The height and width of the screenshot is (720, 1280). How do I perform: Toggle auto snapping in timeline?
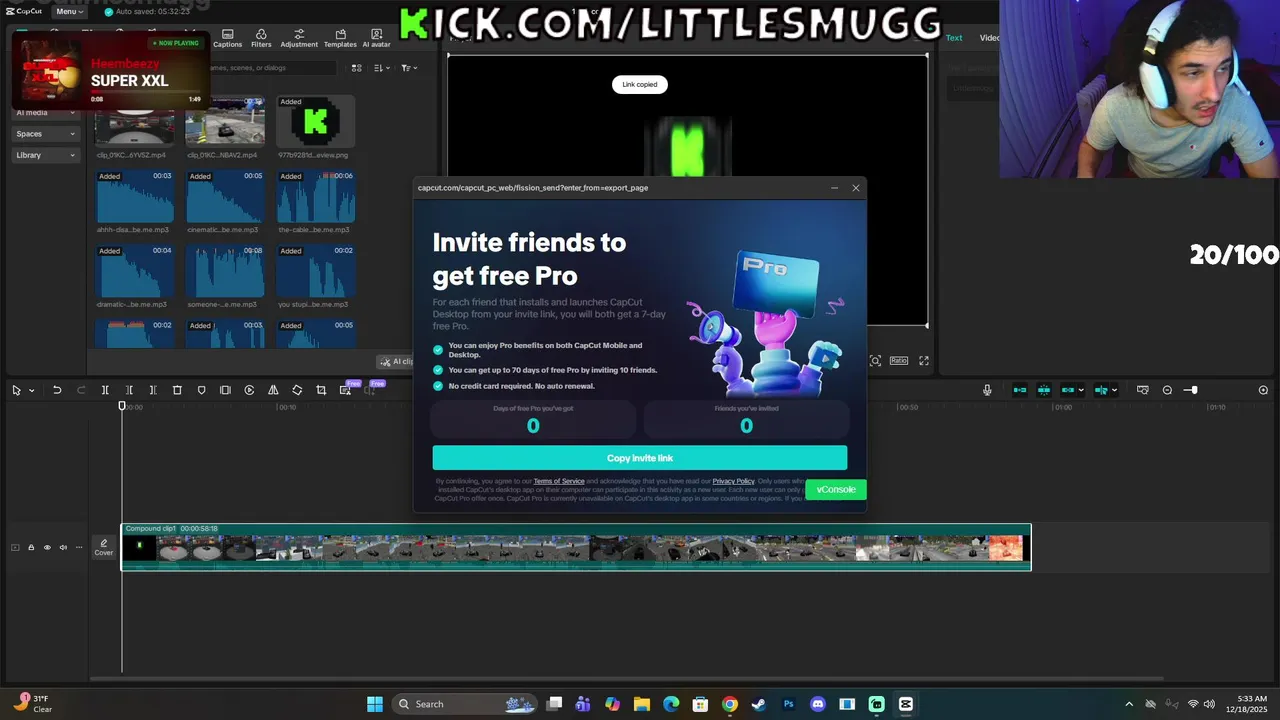(x=1044, y=390)
